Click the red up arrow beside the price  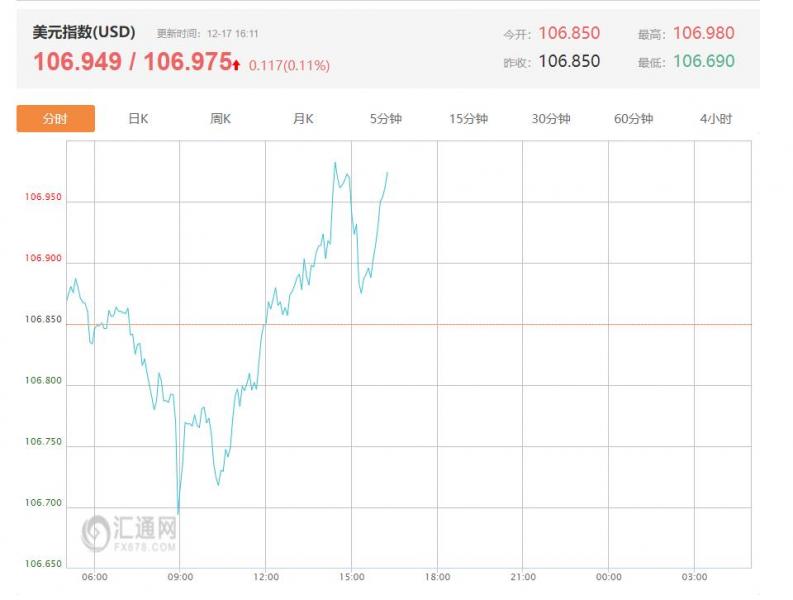(236, 65)
